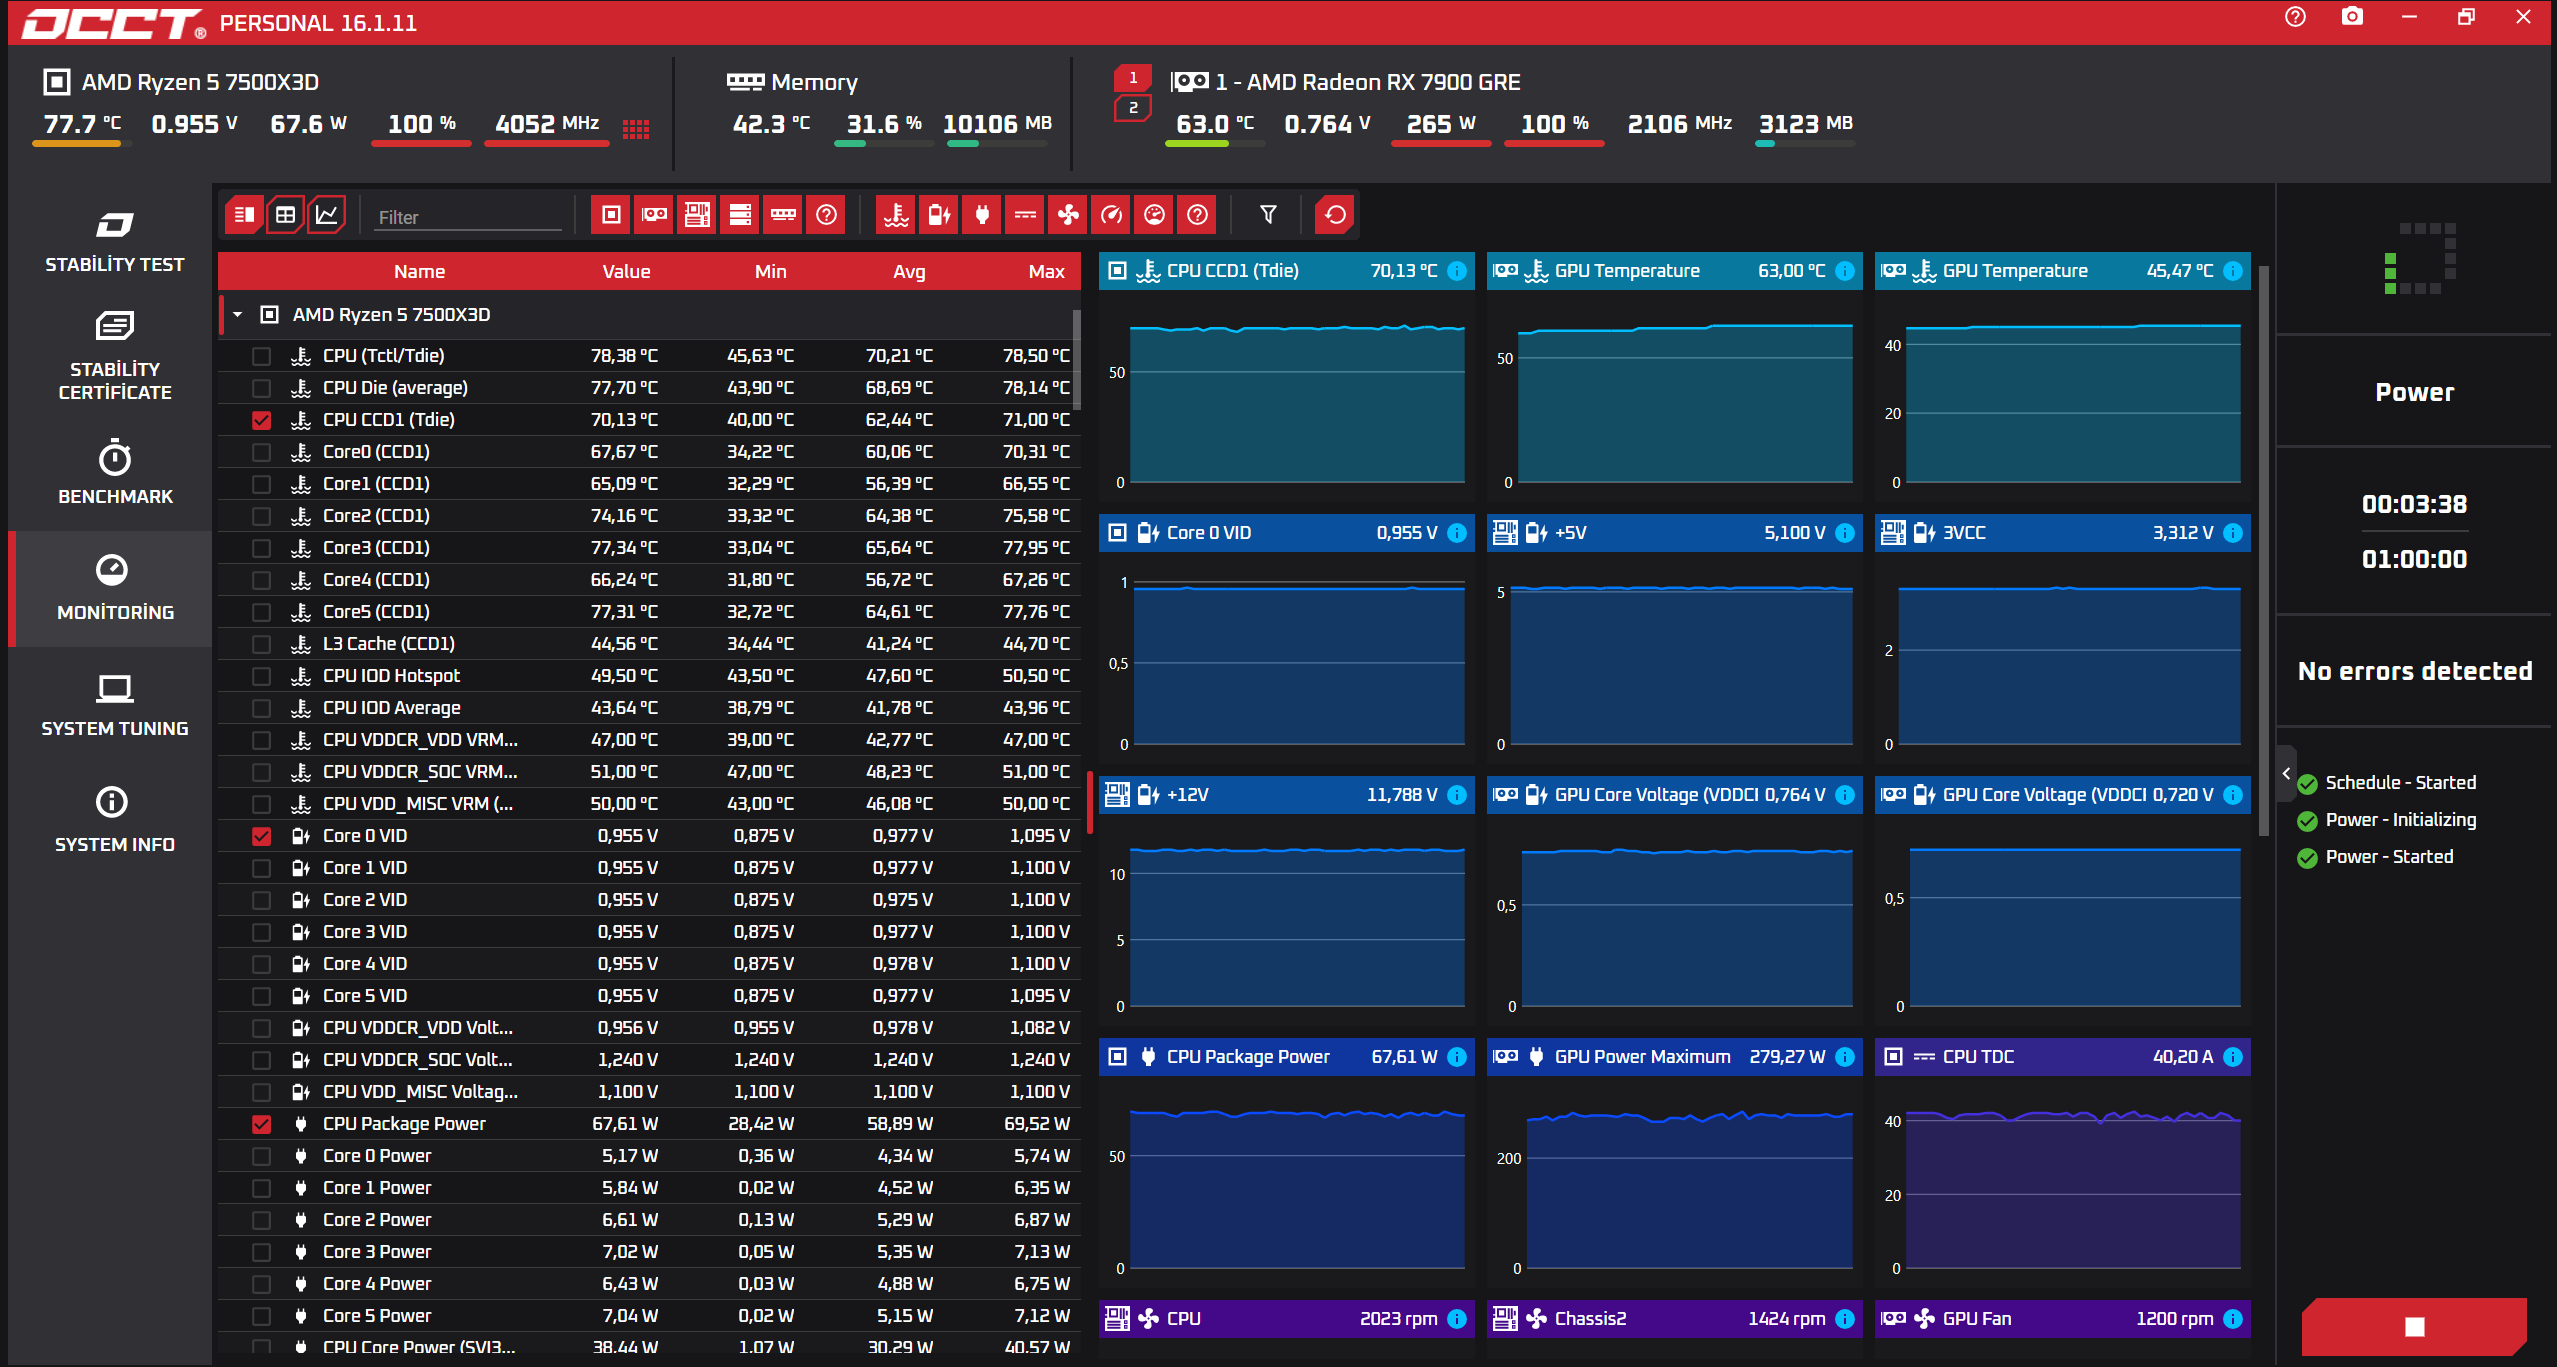Open info for the Chassis2 fan graph
This screenshot has width=2557, height=1367.
[x=1845, y=1319]
